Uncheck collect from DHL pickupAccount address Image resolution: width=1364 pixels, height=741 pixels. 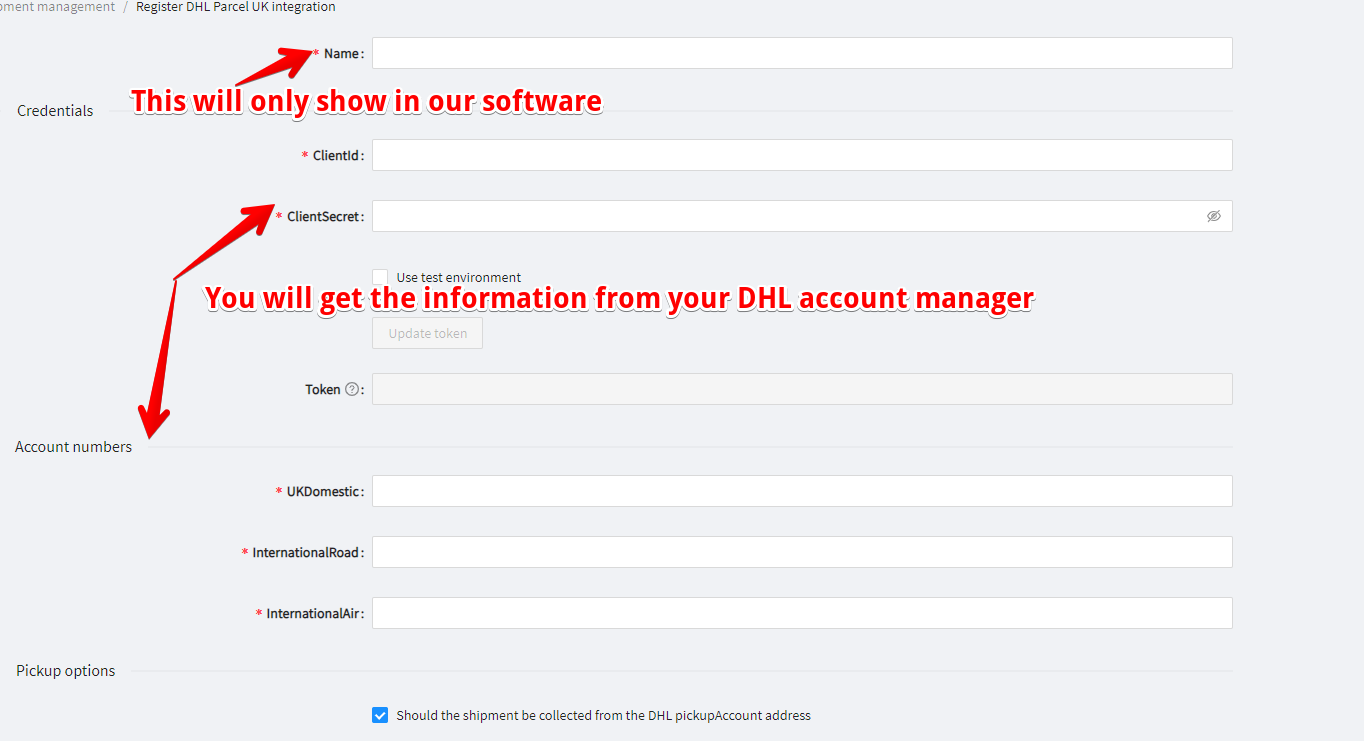pyautogui.click(x=380, y=715)
